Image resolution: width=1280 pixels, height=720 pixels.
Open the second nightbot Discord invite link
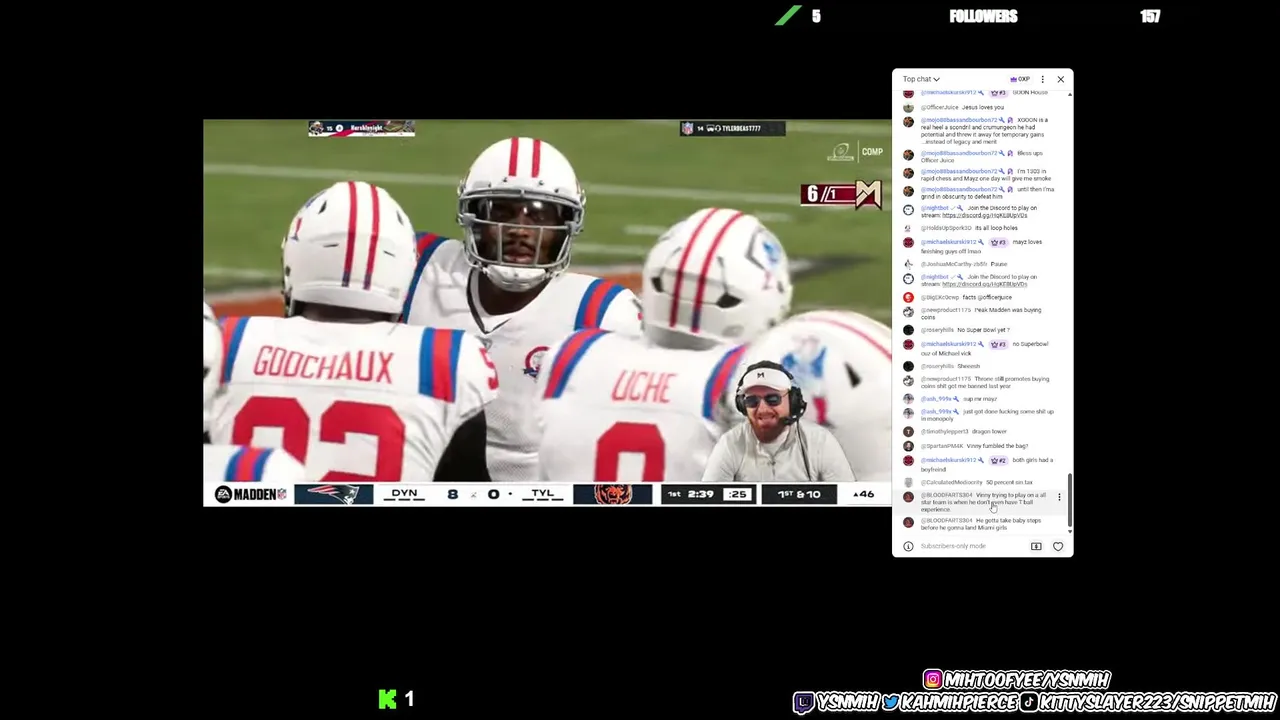click(984, 284)
